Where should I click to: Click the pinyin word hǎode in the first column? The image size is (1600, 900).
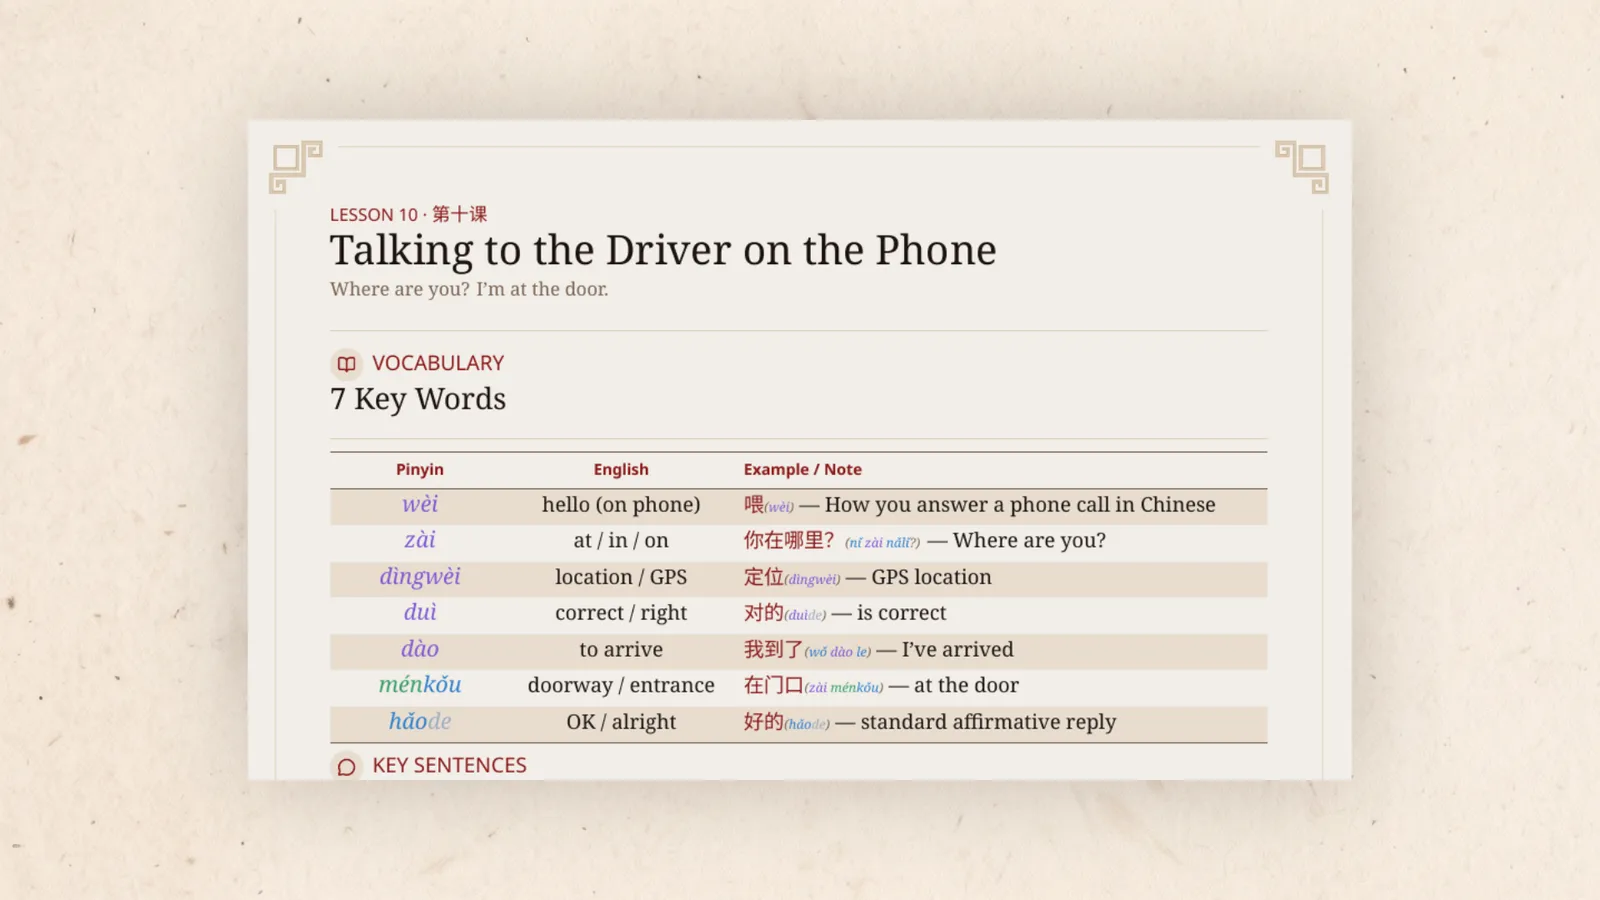pyautogui.click(x=420, y=721)
